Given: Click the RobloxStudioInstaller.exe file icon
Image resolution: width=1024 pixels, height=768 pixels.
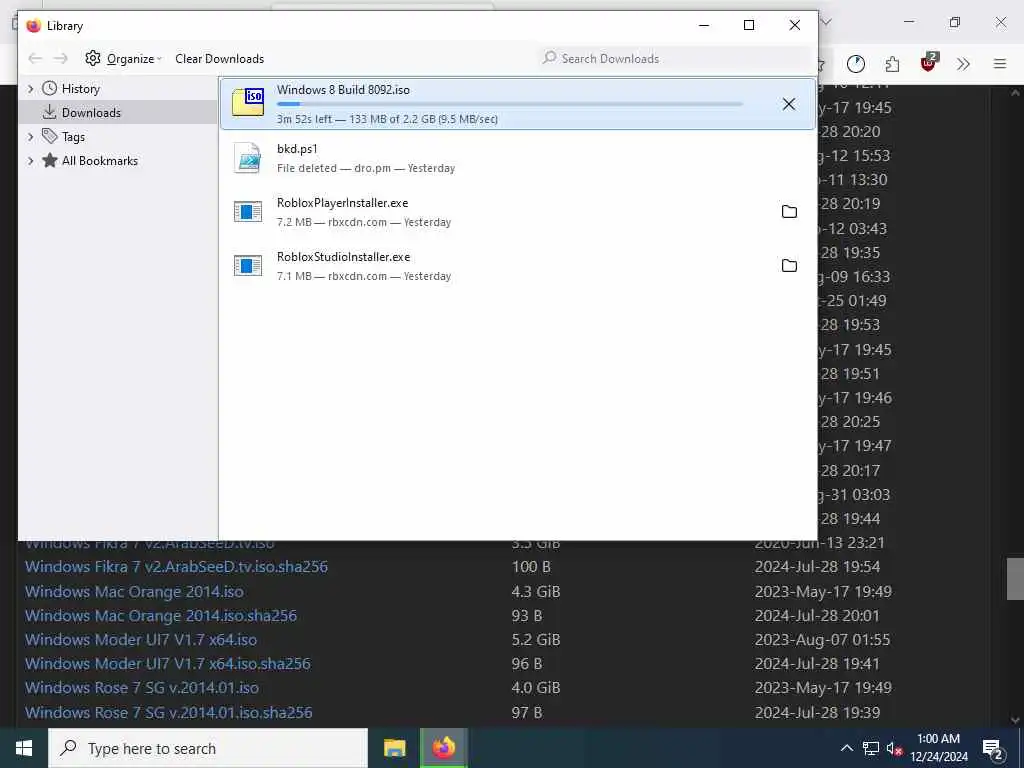Looking at the screenshot, I should click(248, 266).
